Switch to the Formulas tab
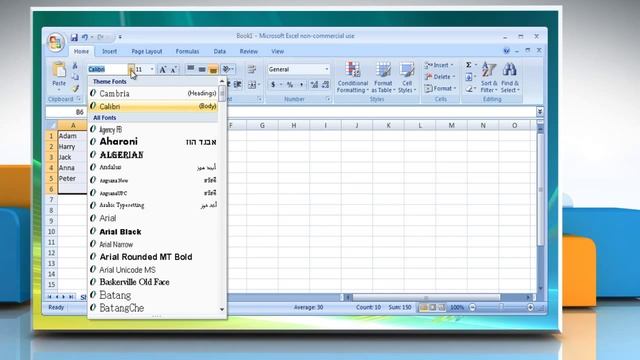 tap(187, 51)
